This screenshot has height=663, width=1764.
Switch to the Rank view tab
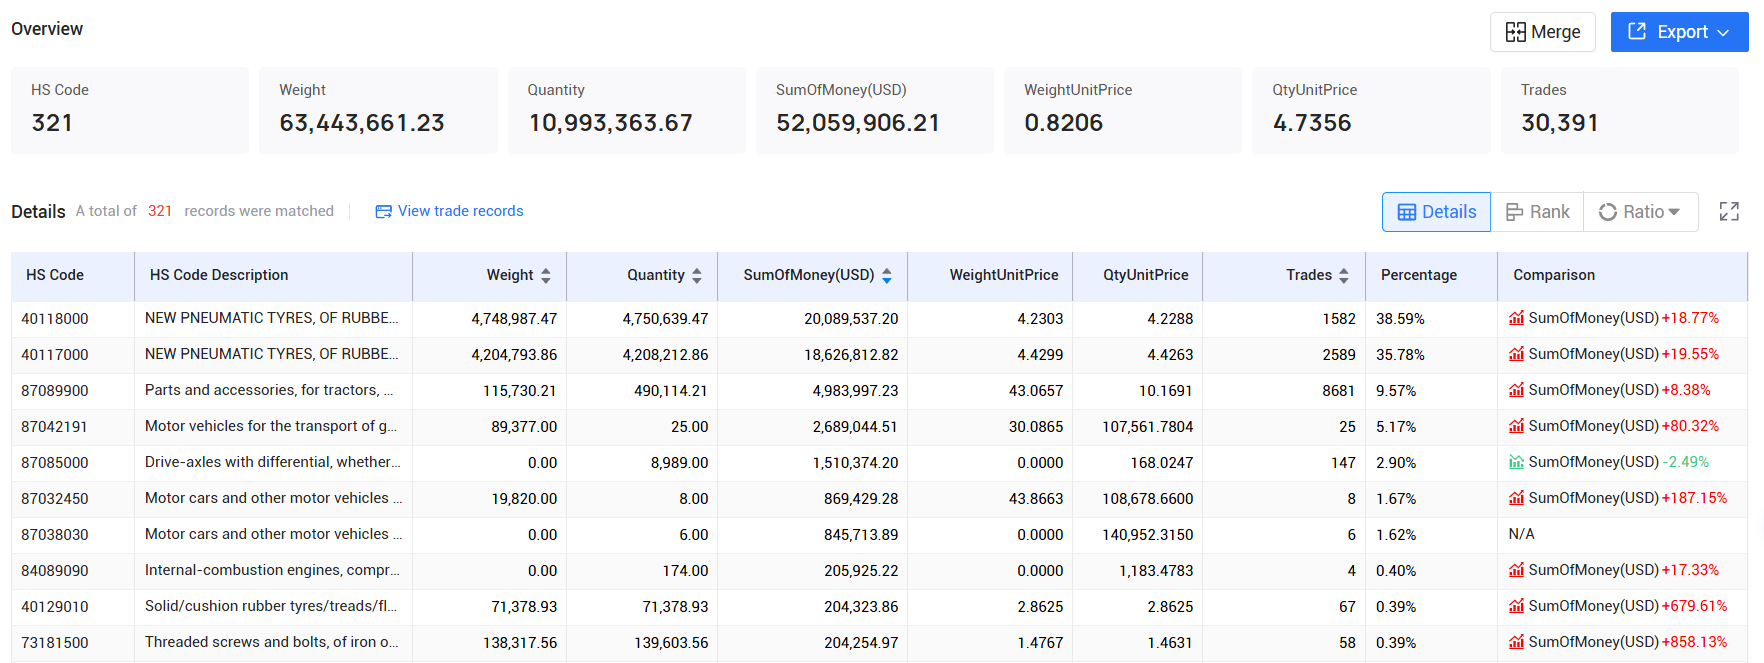click(x=1537, y=212)
